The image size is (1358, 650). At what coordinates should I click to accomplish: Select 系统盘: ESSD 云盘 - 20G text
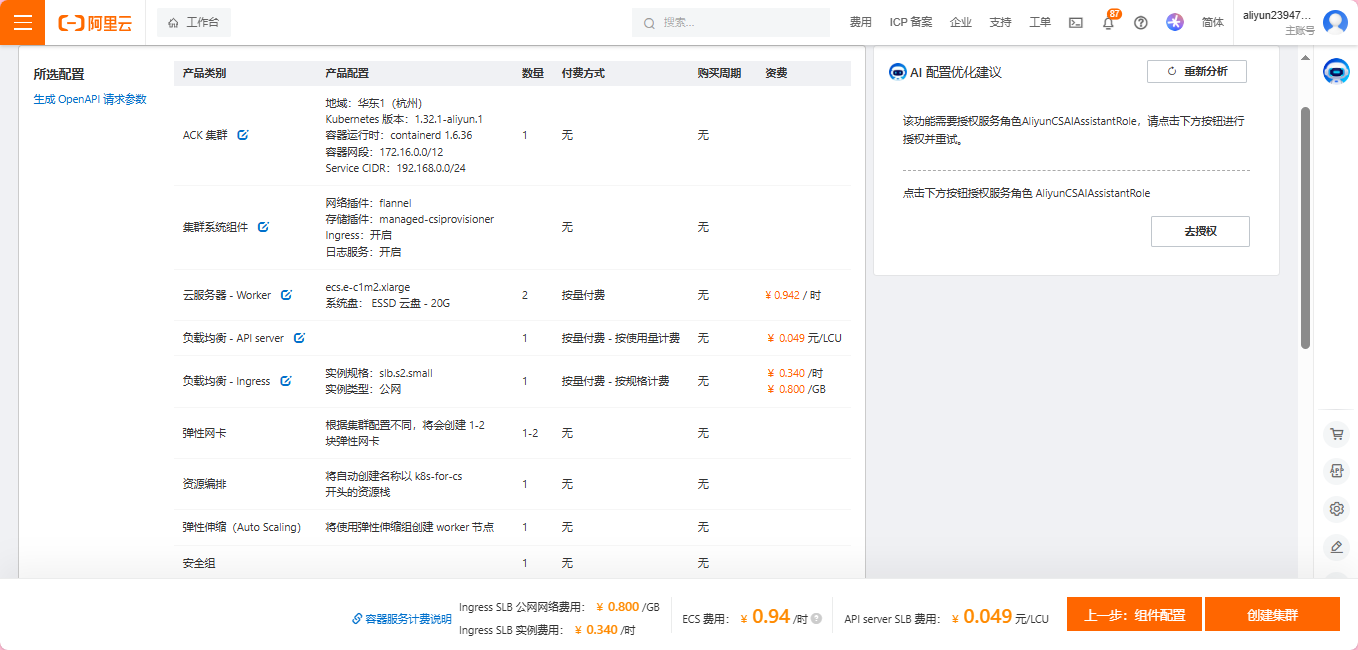pyautogui.click(x=388, y=303)
